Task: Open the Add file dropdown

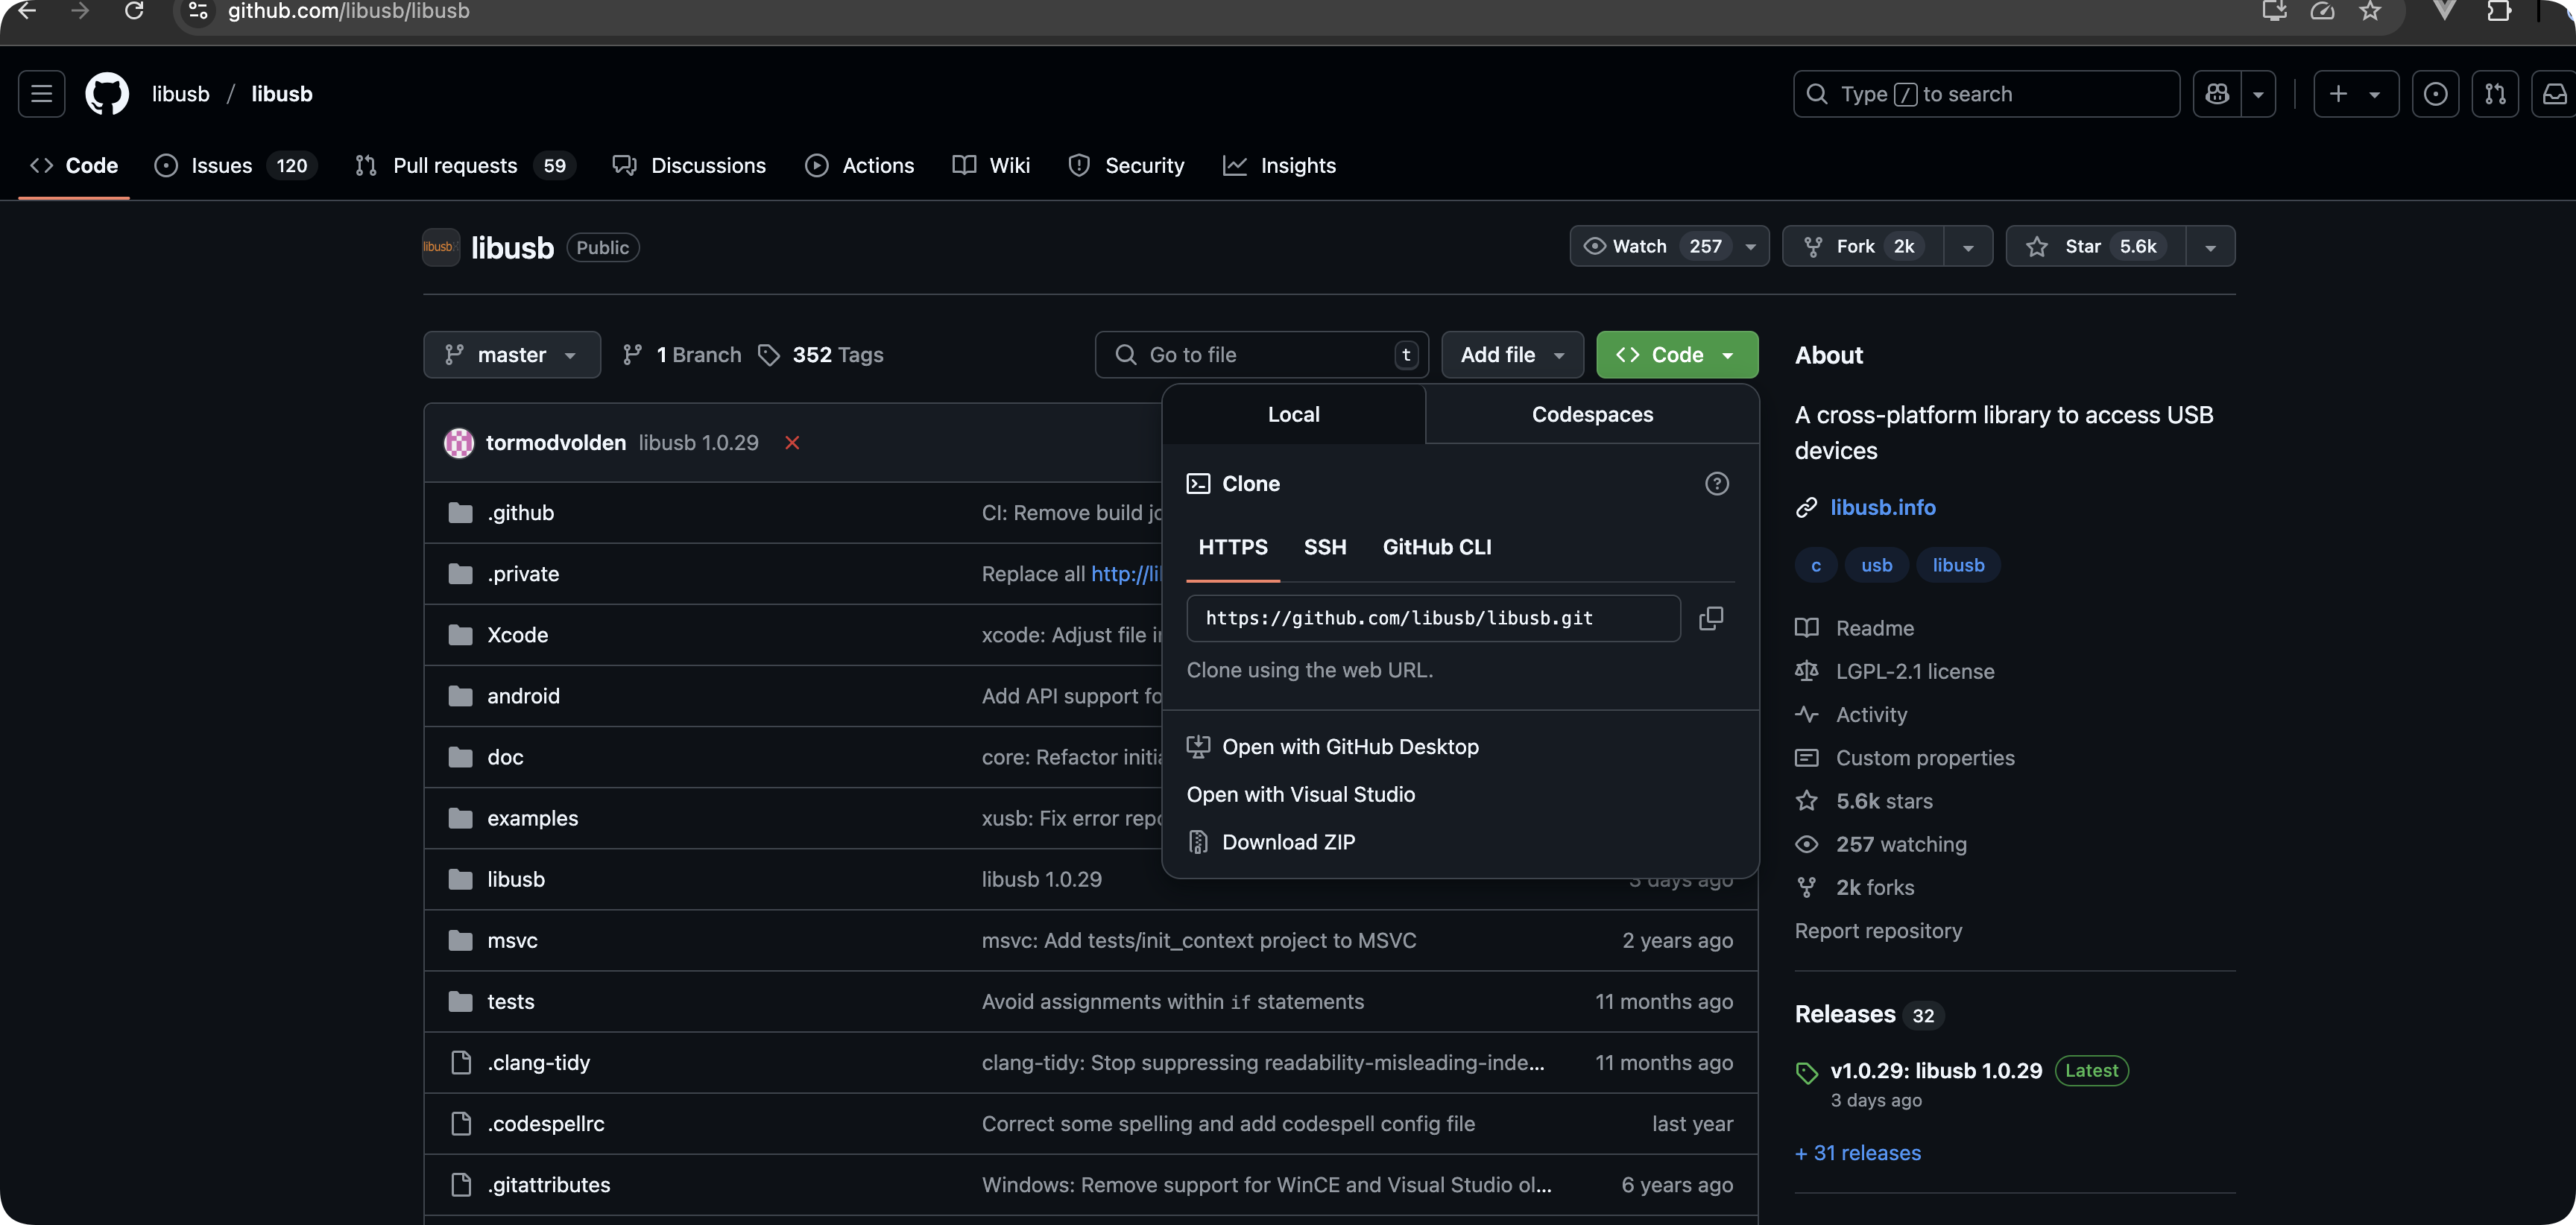Action: click(x=1512, y=355)
